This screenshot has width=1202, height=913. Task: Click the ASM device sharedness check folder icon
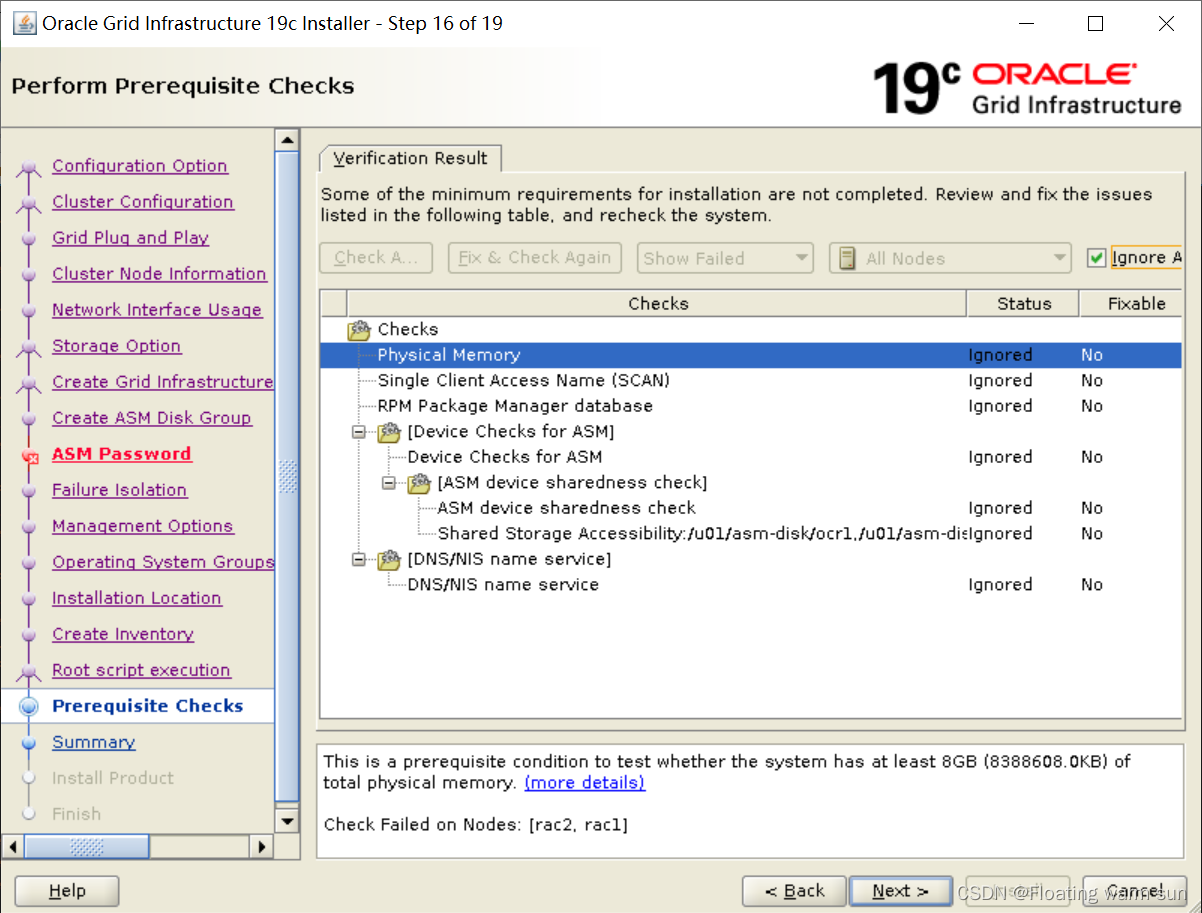[x=419, y=483]
